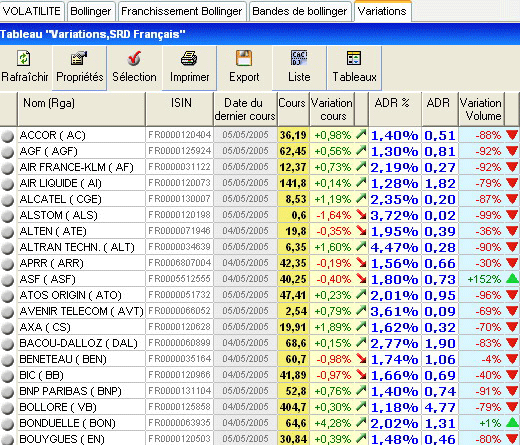Select the AVENIR TELECOM ( AVT) row name

click(81, 311)
